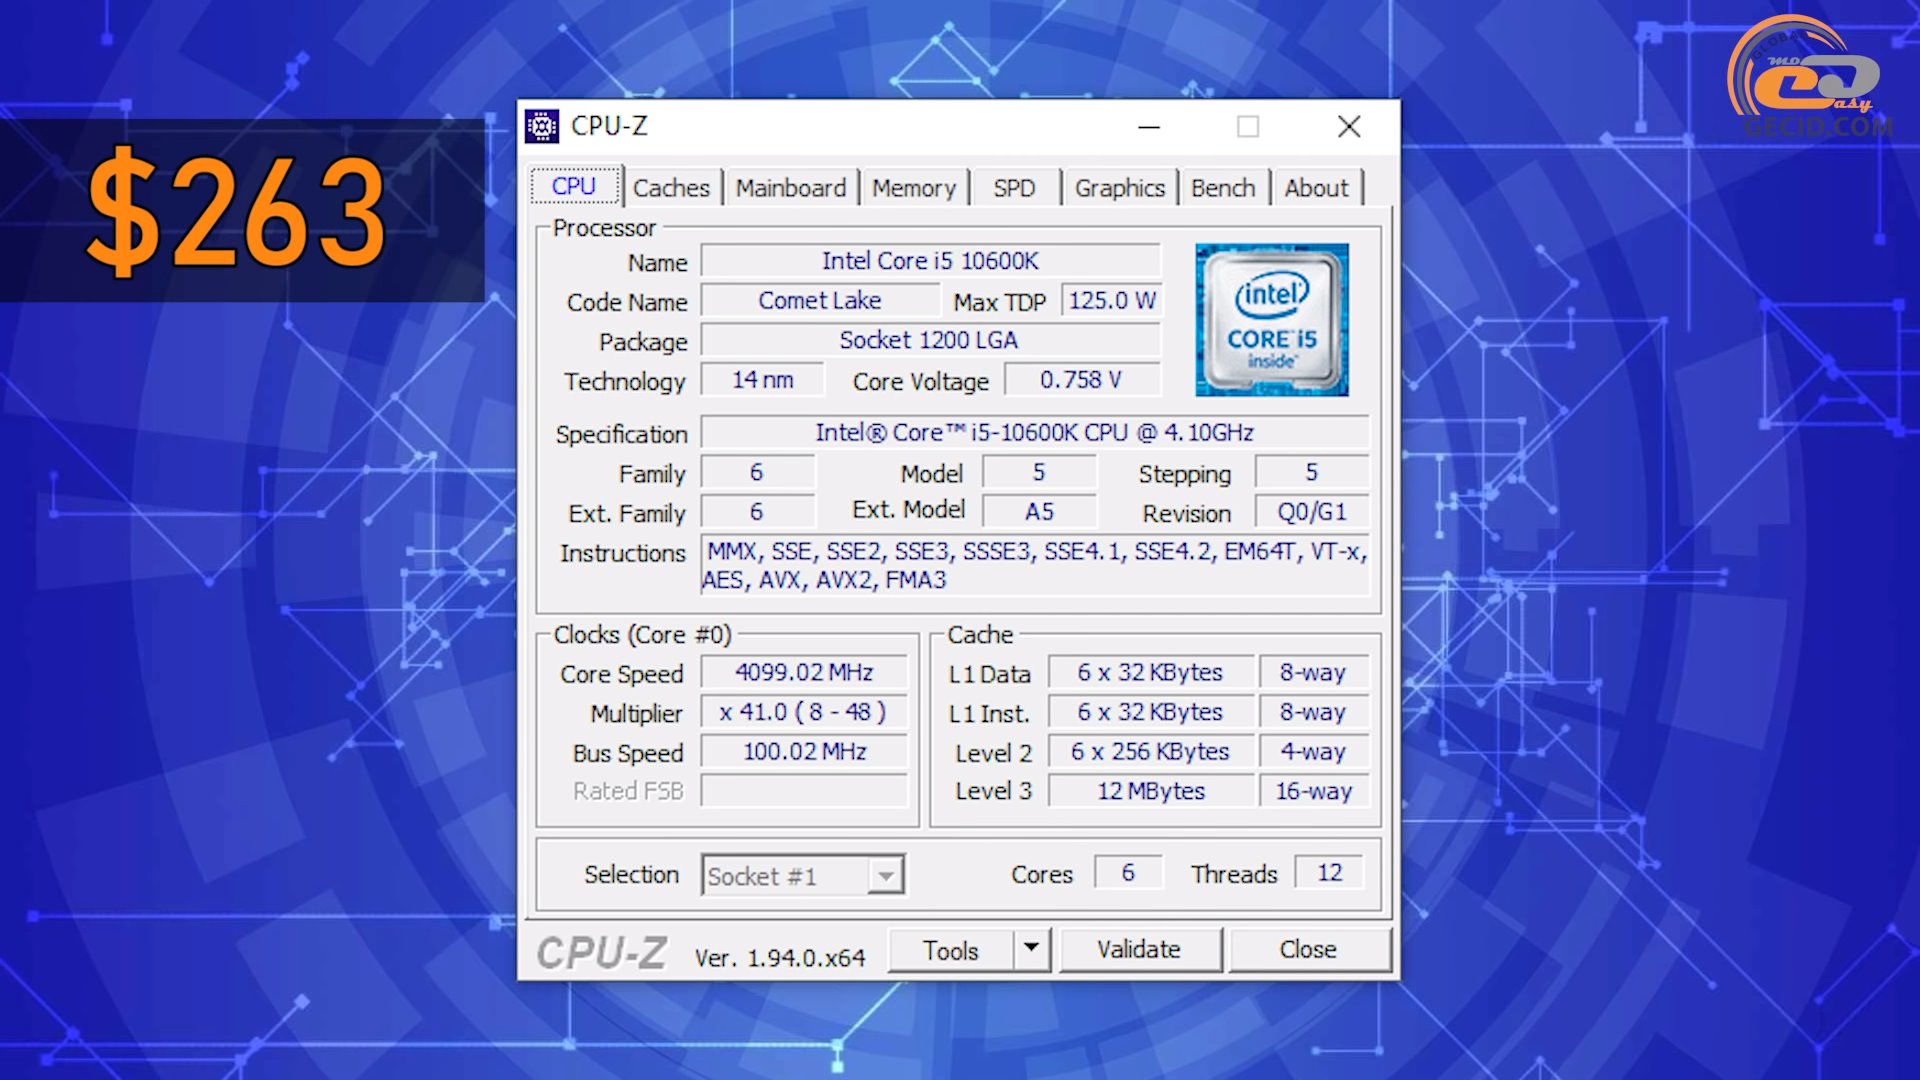
Task: Click the L1 Inst. 6 x 32 KBytes value
Action: [x=1150, y=712]
